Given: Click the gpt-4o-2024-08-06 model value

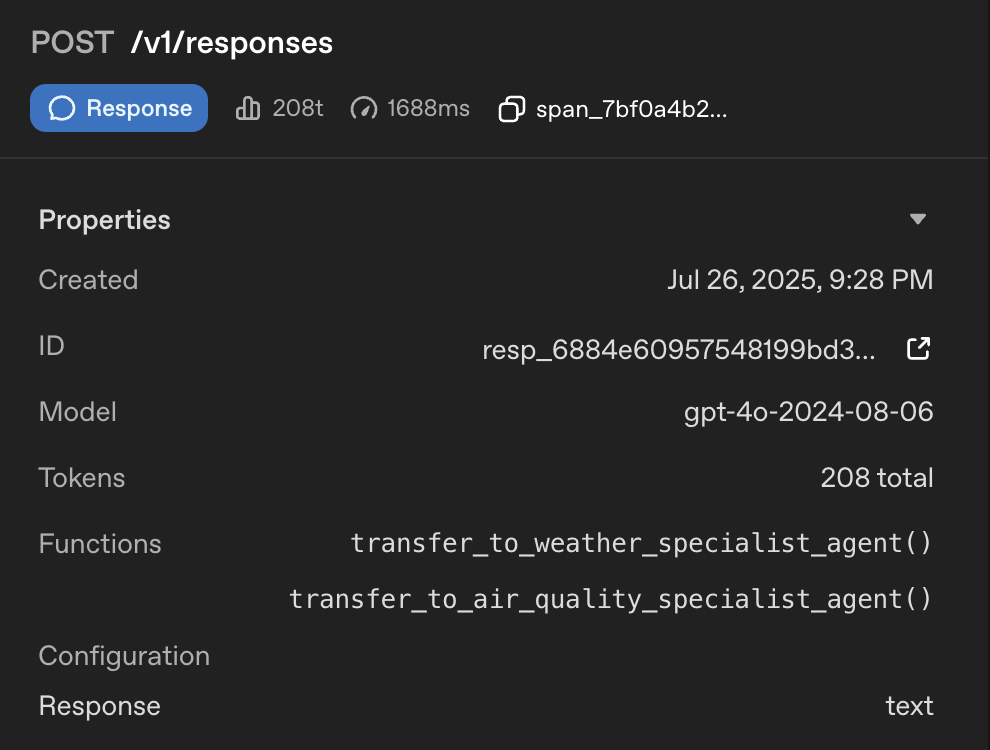Looking at the screenshot, I should pos(808,412).
